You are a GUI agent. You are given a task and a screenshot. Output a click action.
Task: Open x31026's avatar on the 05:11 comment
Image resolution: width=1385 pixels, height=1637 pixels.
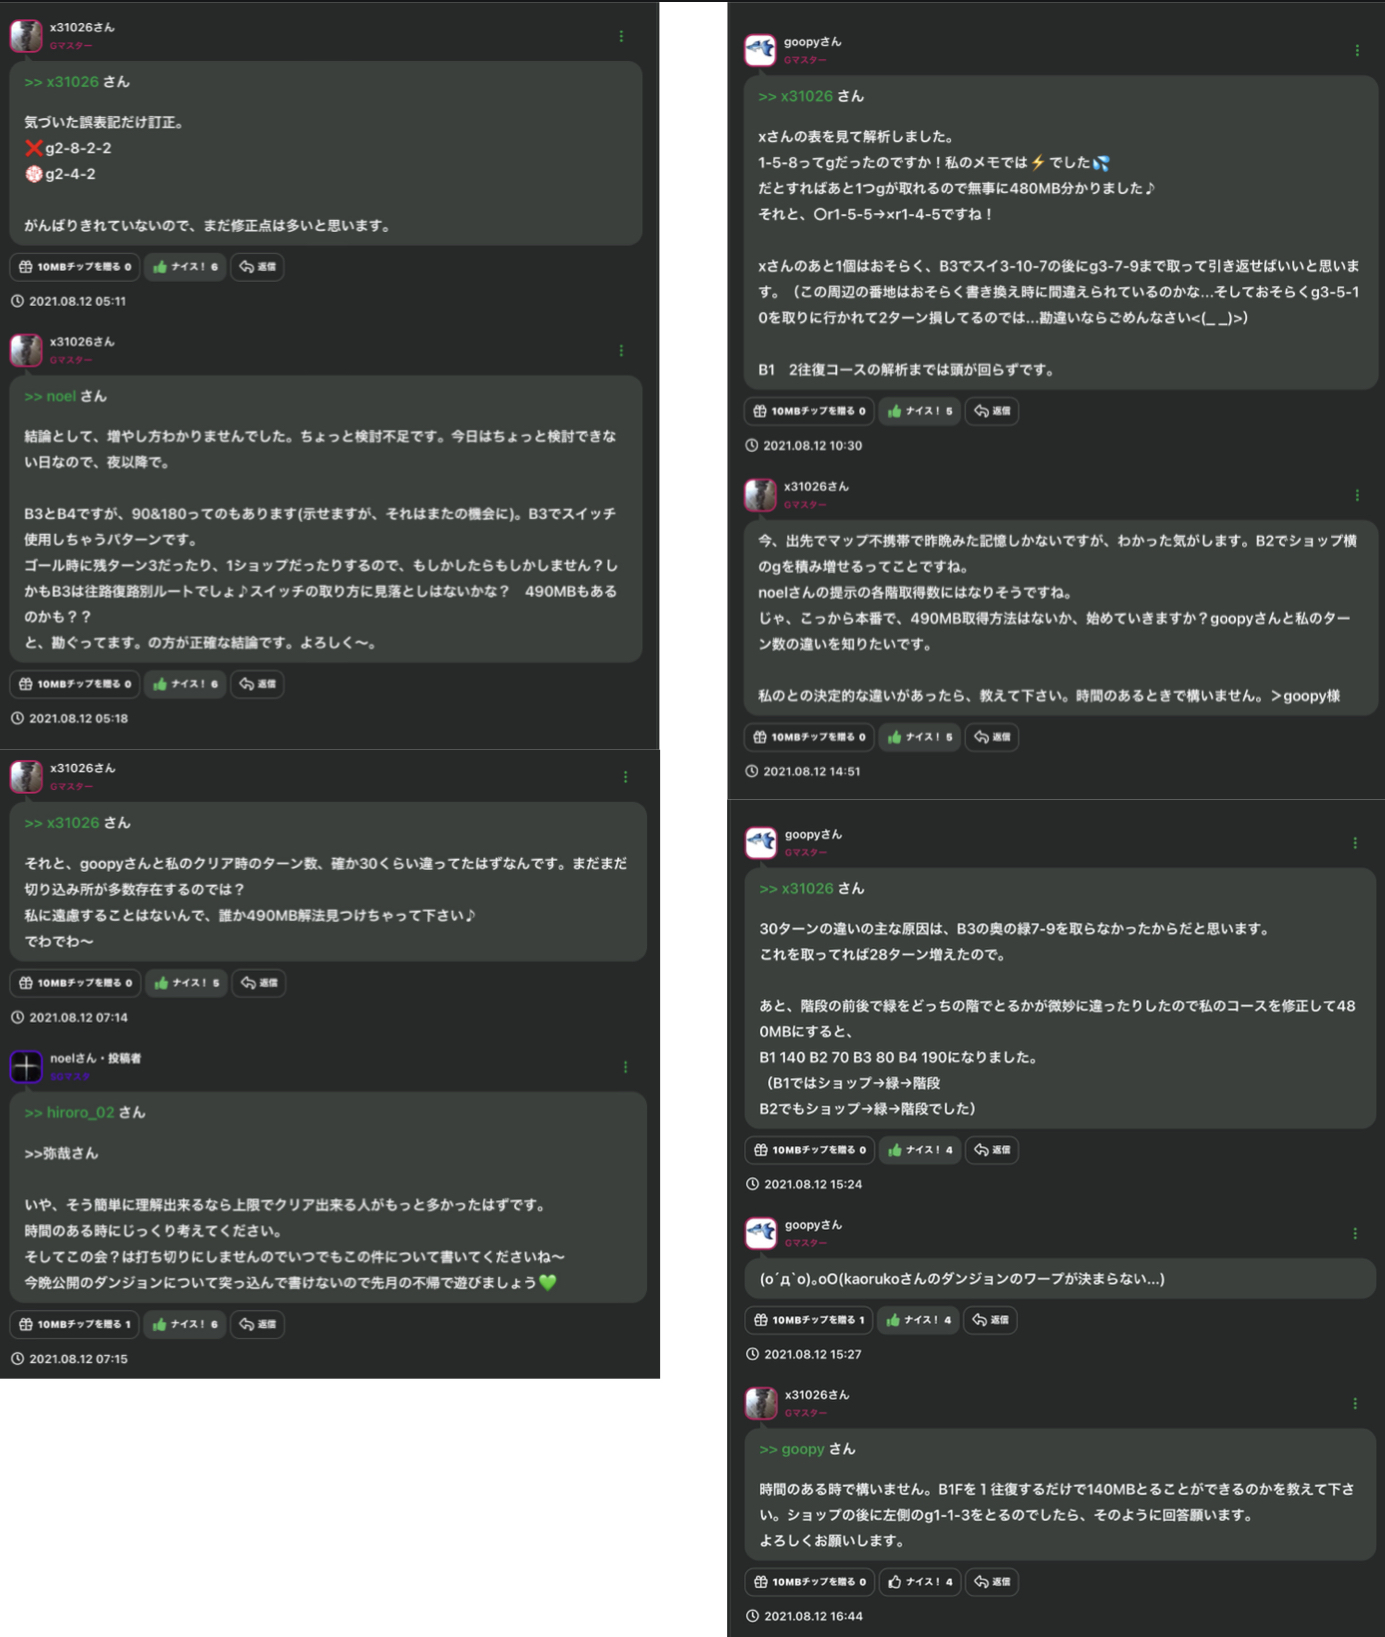(x=26, y=35)
